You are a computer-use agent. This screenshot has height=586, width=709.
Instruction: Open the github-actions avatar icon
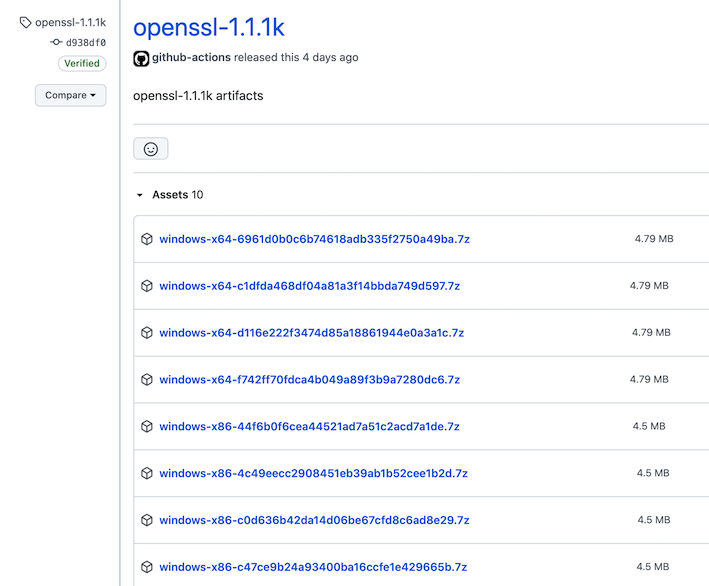(141, 58)
